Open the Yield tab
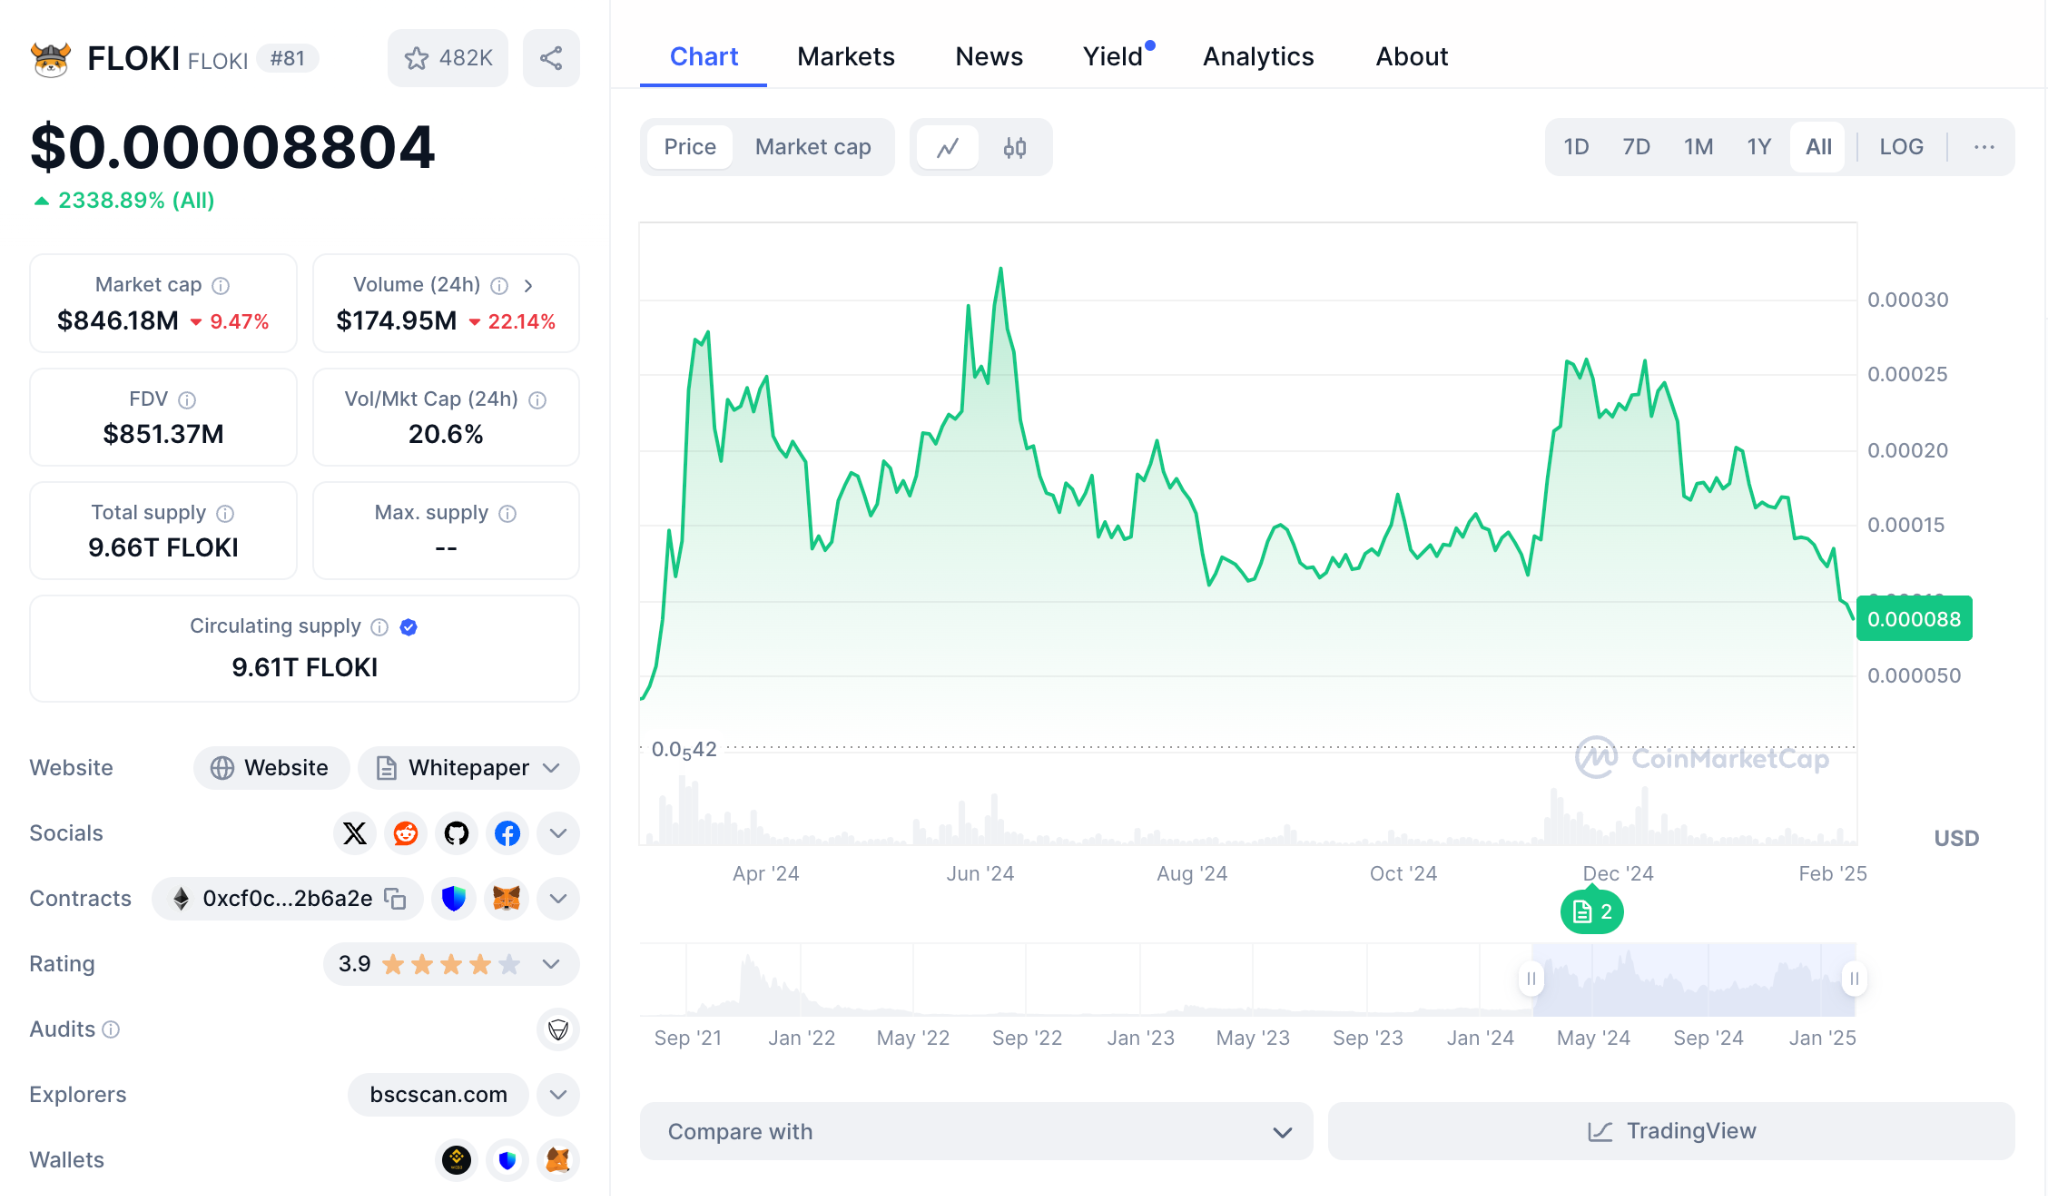 1113,57
